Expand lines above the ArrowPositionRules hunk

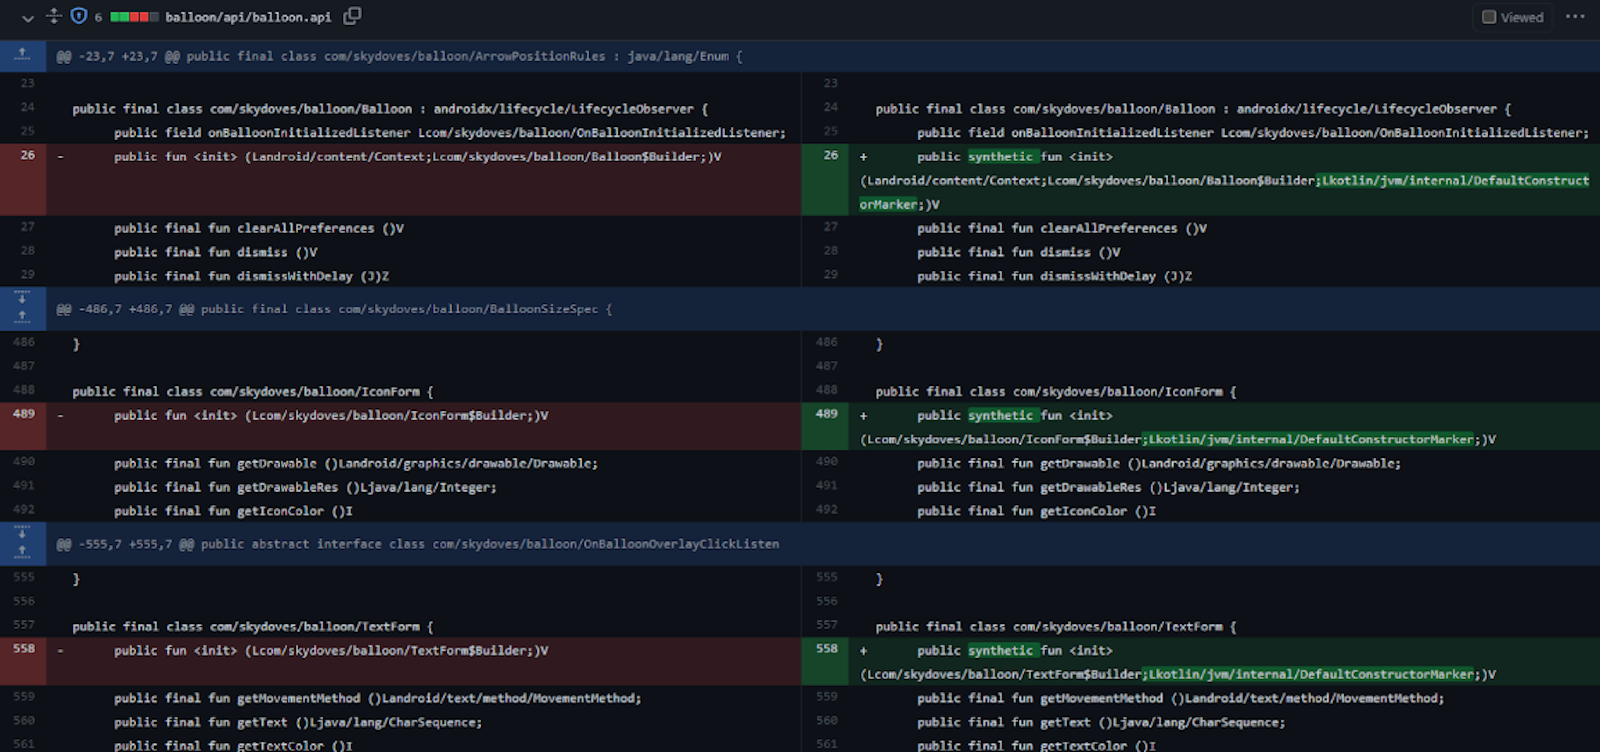click(22, 55)
